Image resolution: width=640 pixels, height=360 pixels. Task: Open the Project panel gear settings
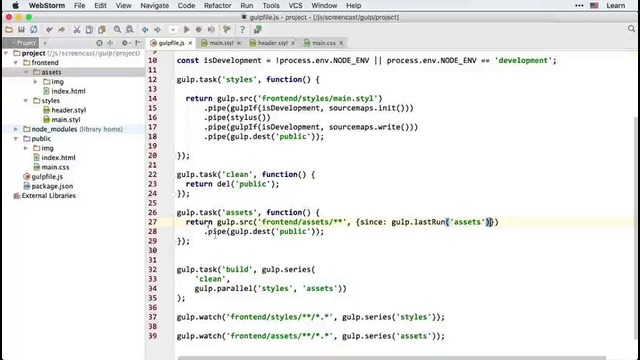coord(125,43)
